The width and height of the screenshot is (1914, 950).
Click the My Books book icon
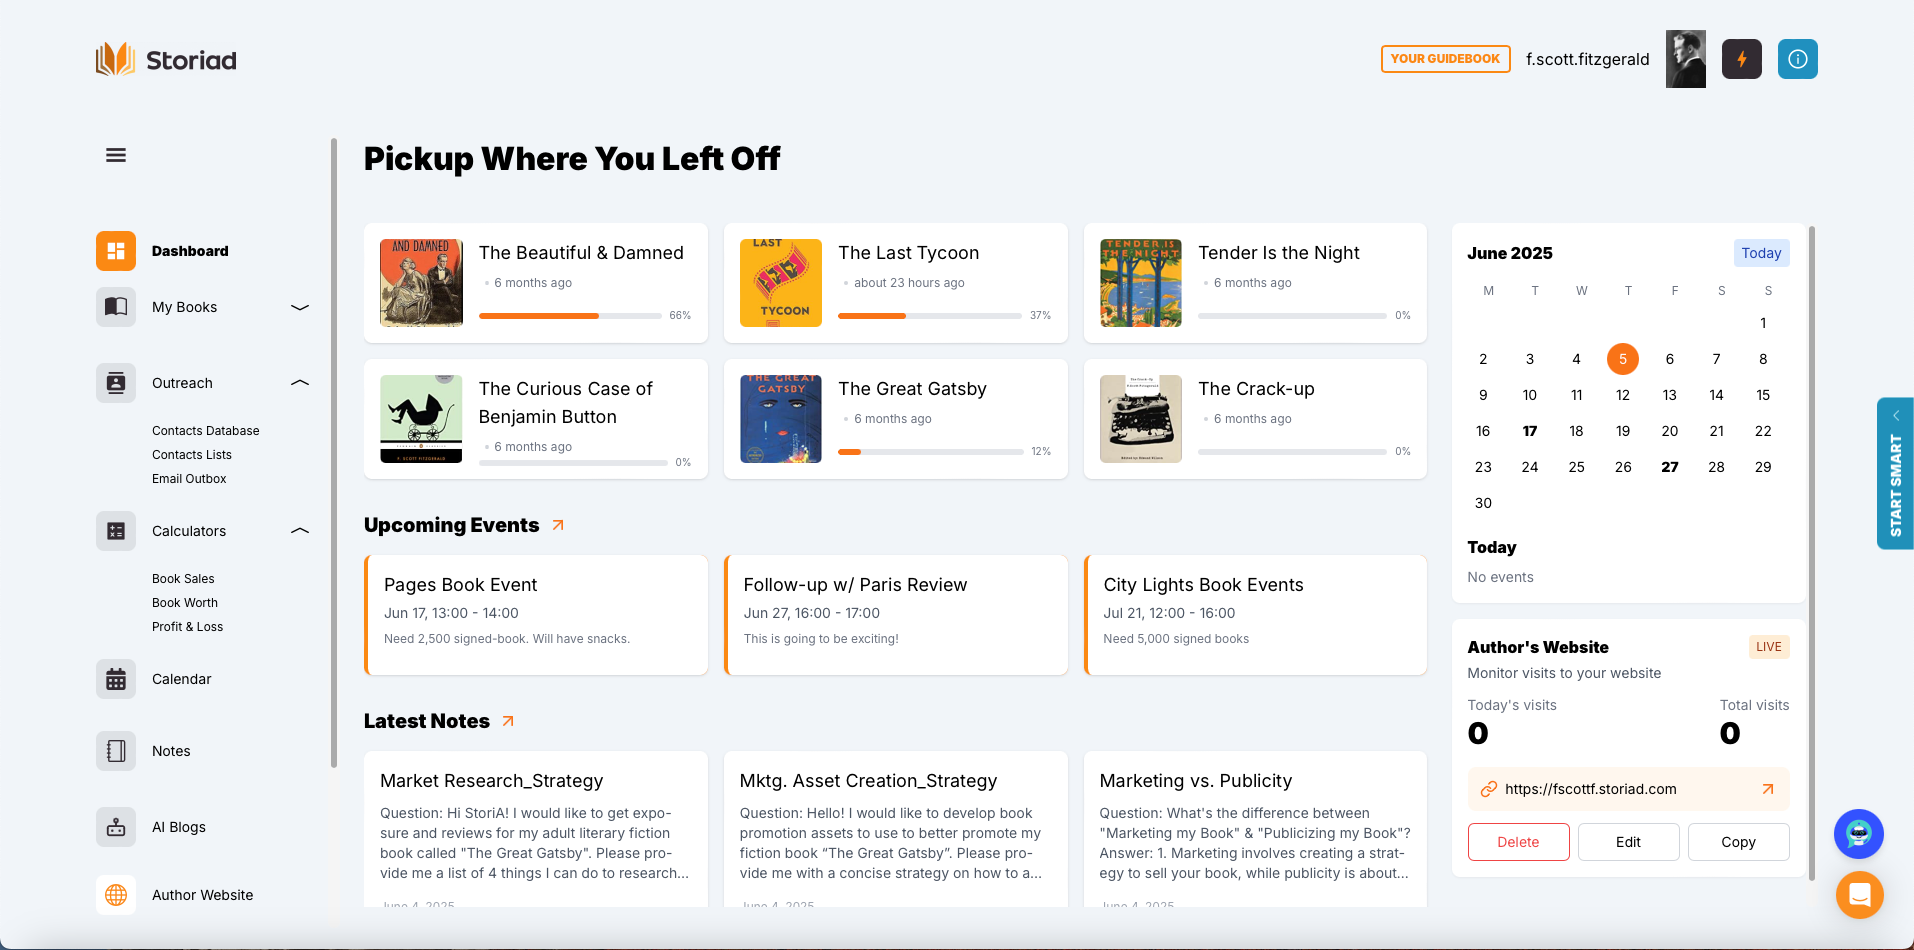(x=116, y=307)
